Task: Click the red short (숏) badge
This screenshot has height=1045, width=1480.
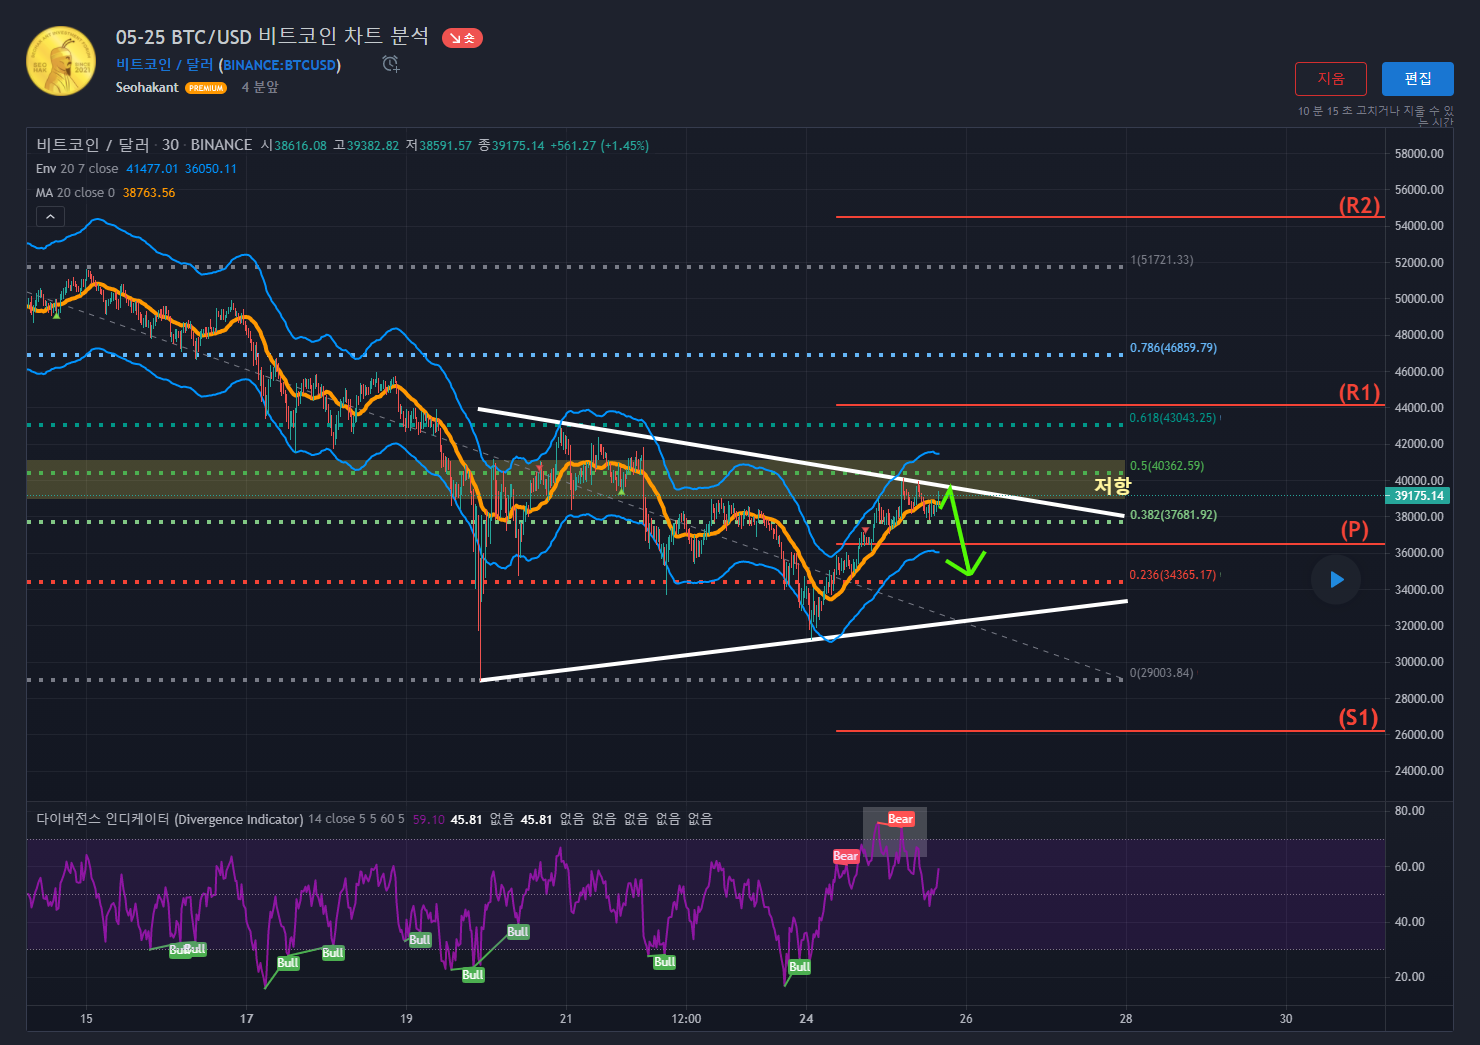Action: (x=462, y=38)
